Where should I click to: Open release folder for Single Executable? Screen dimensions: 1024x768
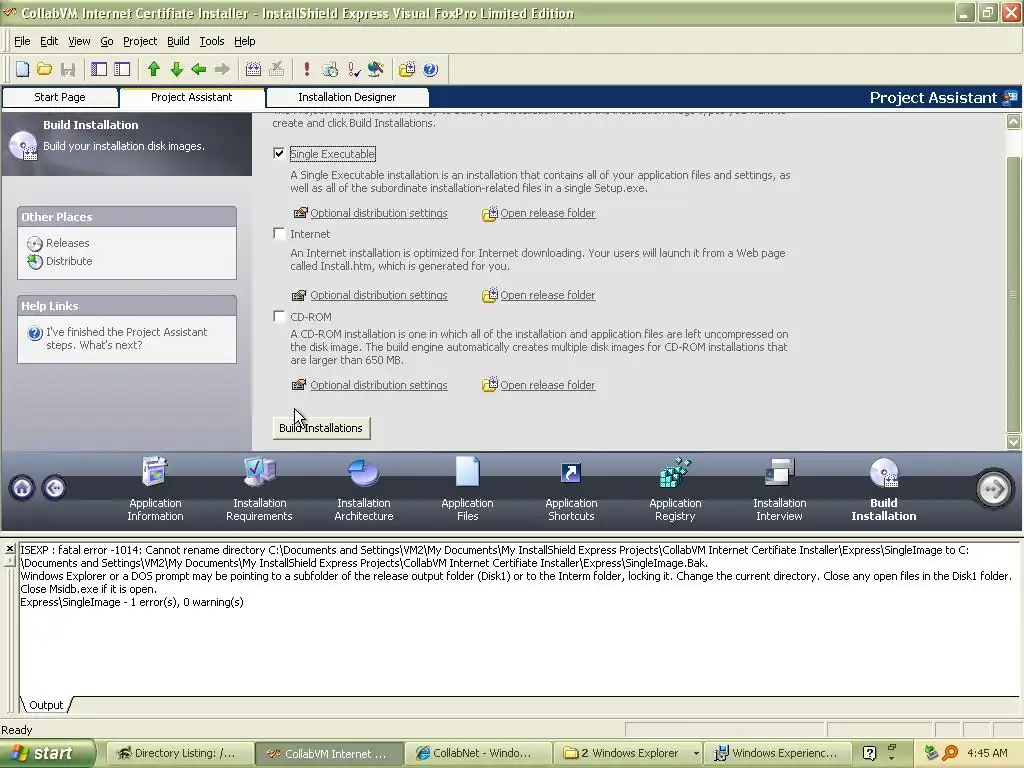pos(547,214)
